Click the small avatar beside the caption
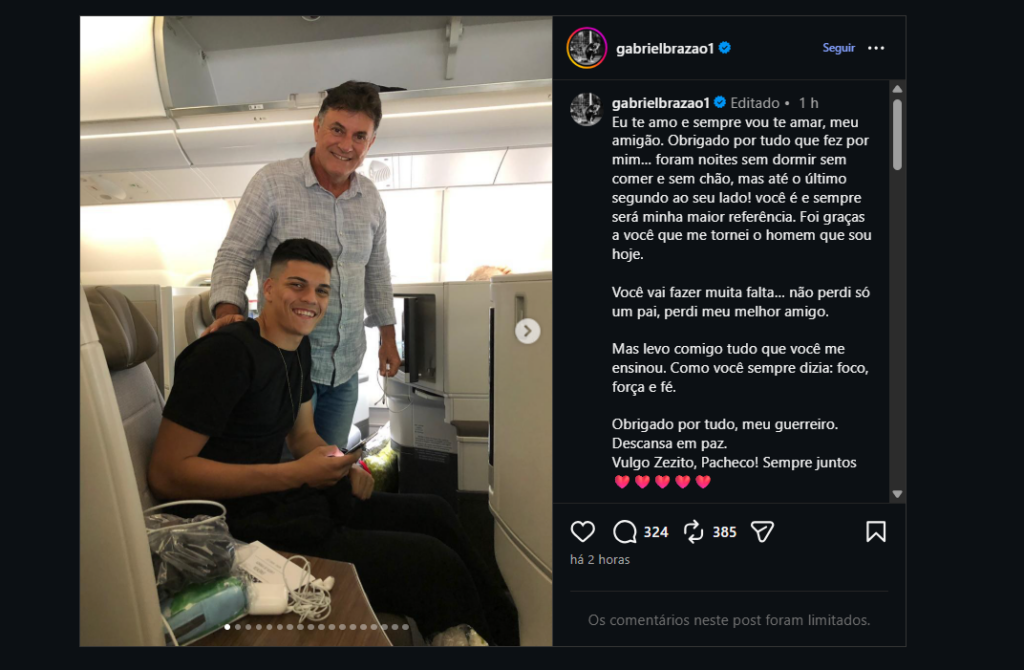Screen dimensions: 1024x670 [x=586, y=109]
